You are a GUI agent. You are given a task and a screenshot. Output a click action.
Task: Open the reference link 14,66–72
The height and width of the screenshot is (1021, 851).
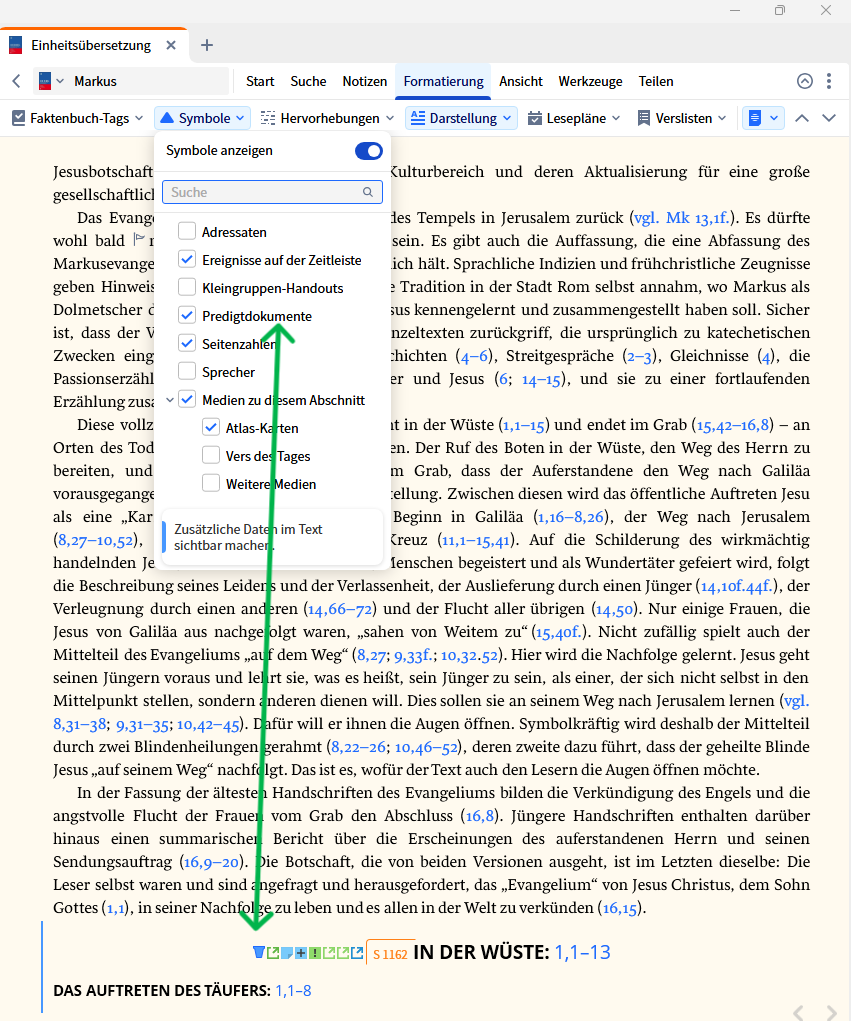340,609
